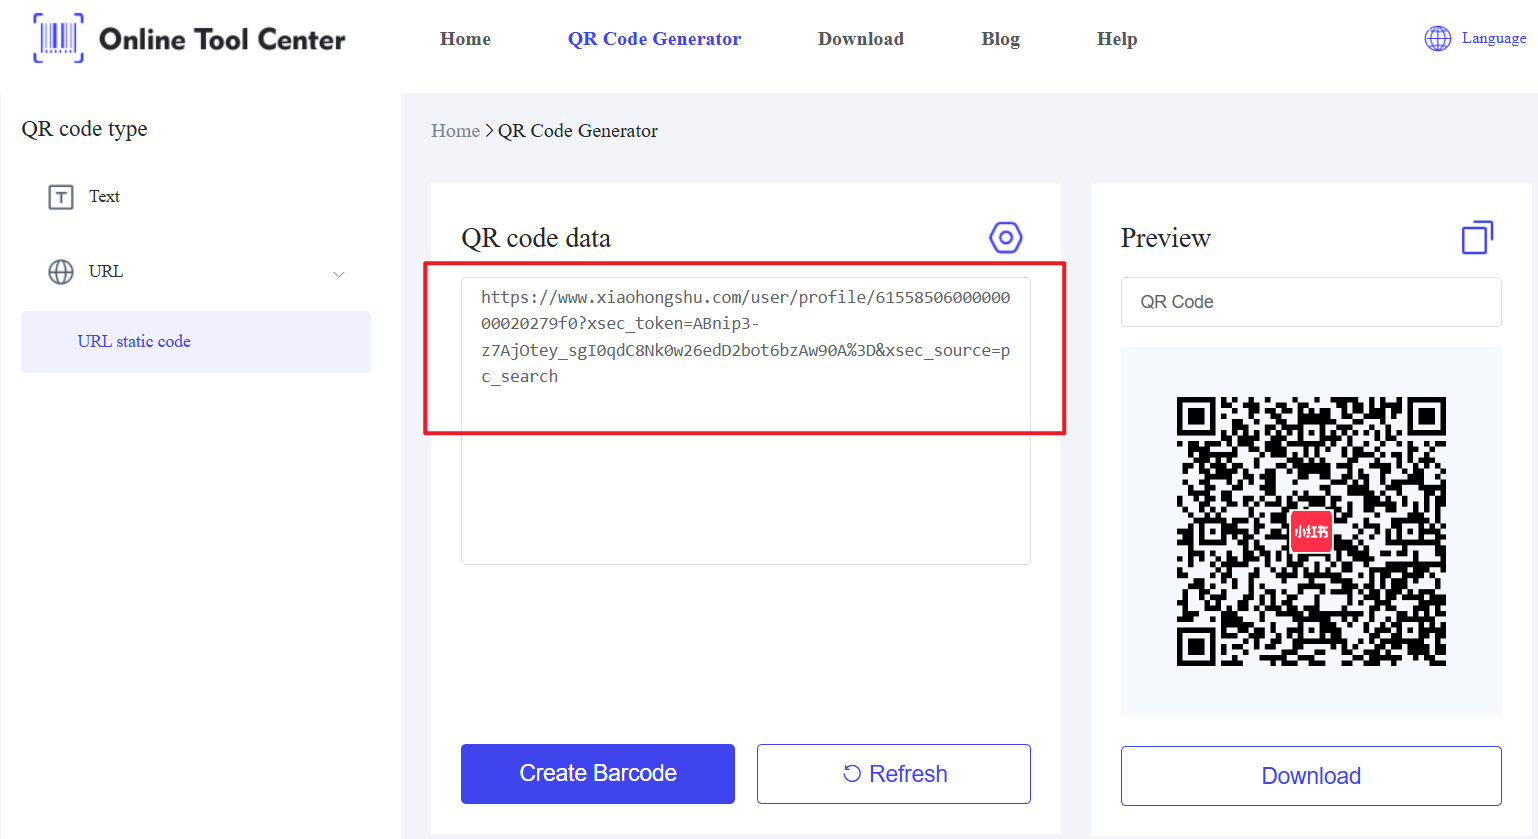Open the Help page
Screen dimensions: 1538x839
coord(1116,39)
